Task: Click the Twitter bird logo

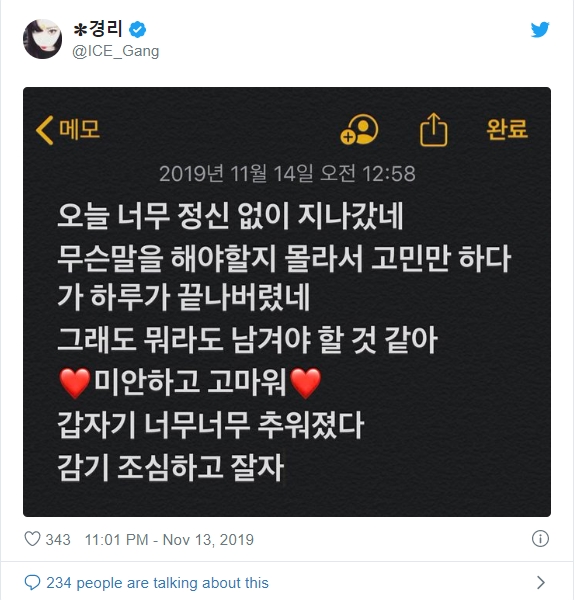Action: tap(540, 29)
